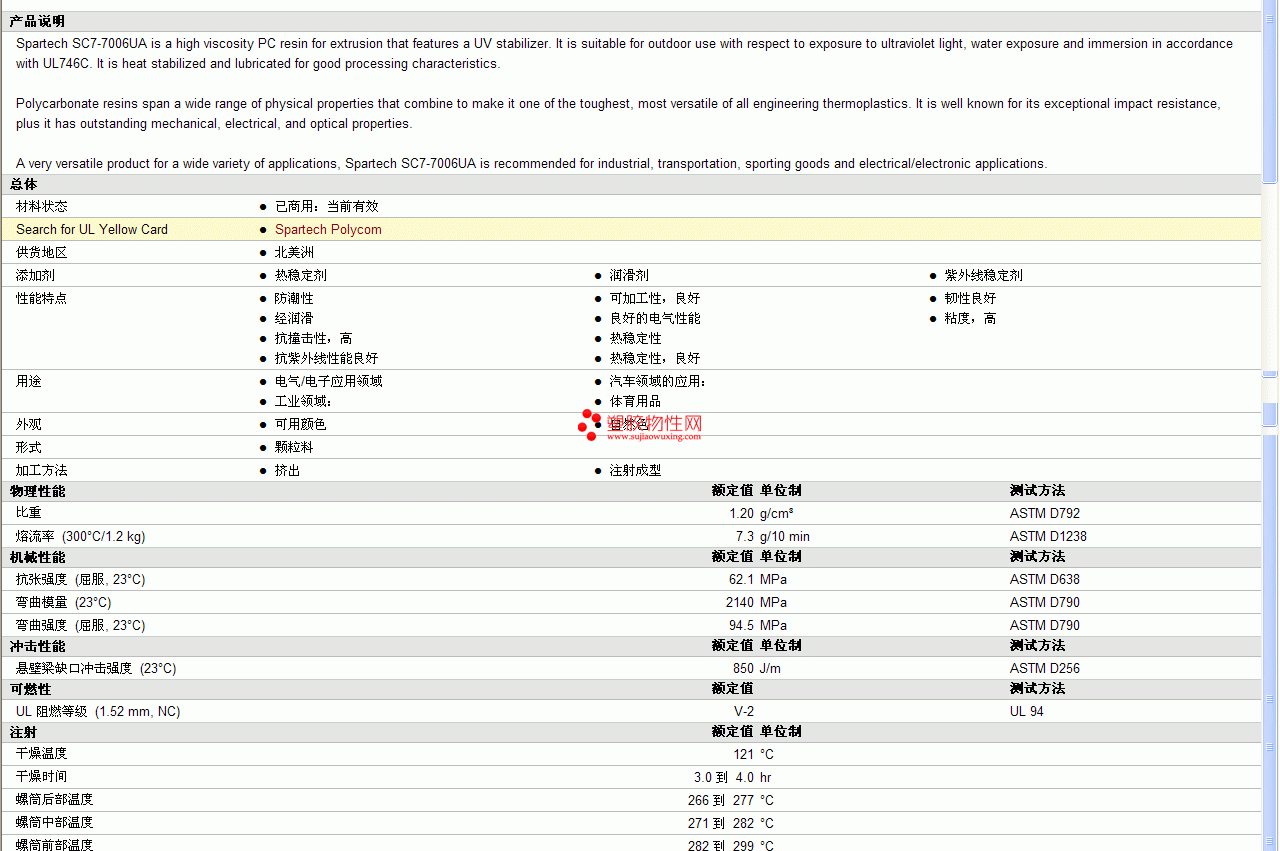Screen dimensions: 1280x851
Task: Click the 干燥温度 row label
Action: coord(42,753)
